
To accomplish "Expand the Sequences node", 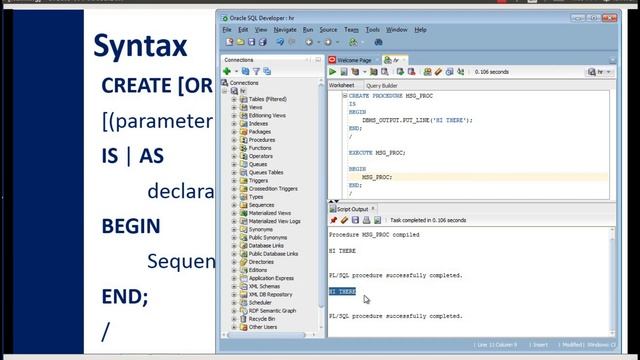I will coord(234,205).
